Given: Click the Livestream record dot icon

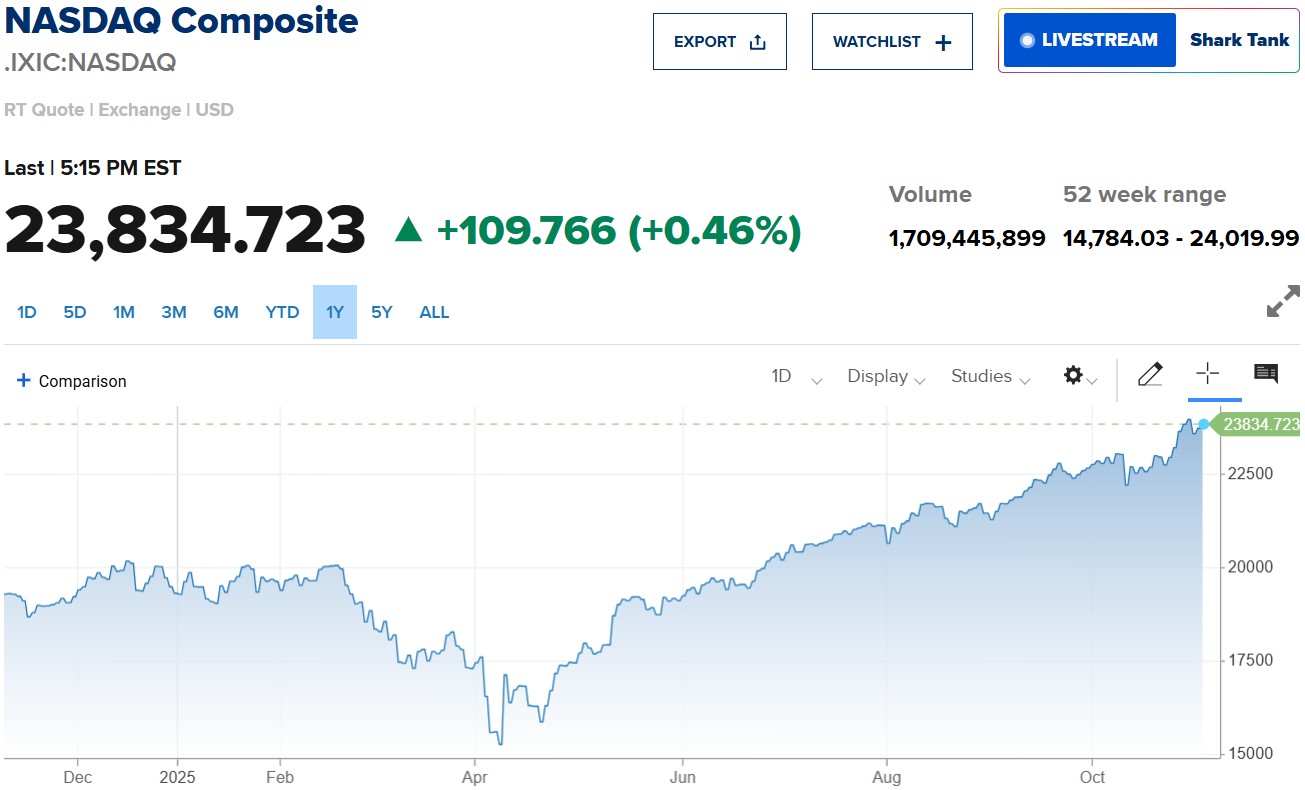Looking at the screenshot, I should (x=1027, y=41).
